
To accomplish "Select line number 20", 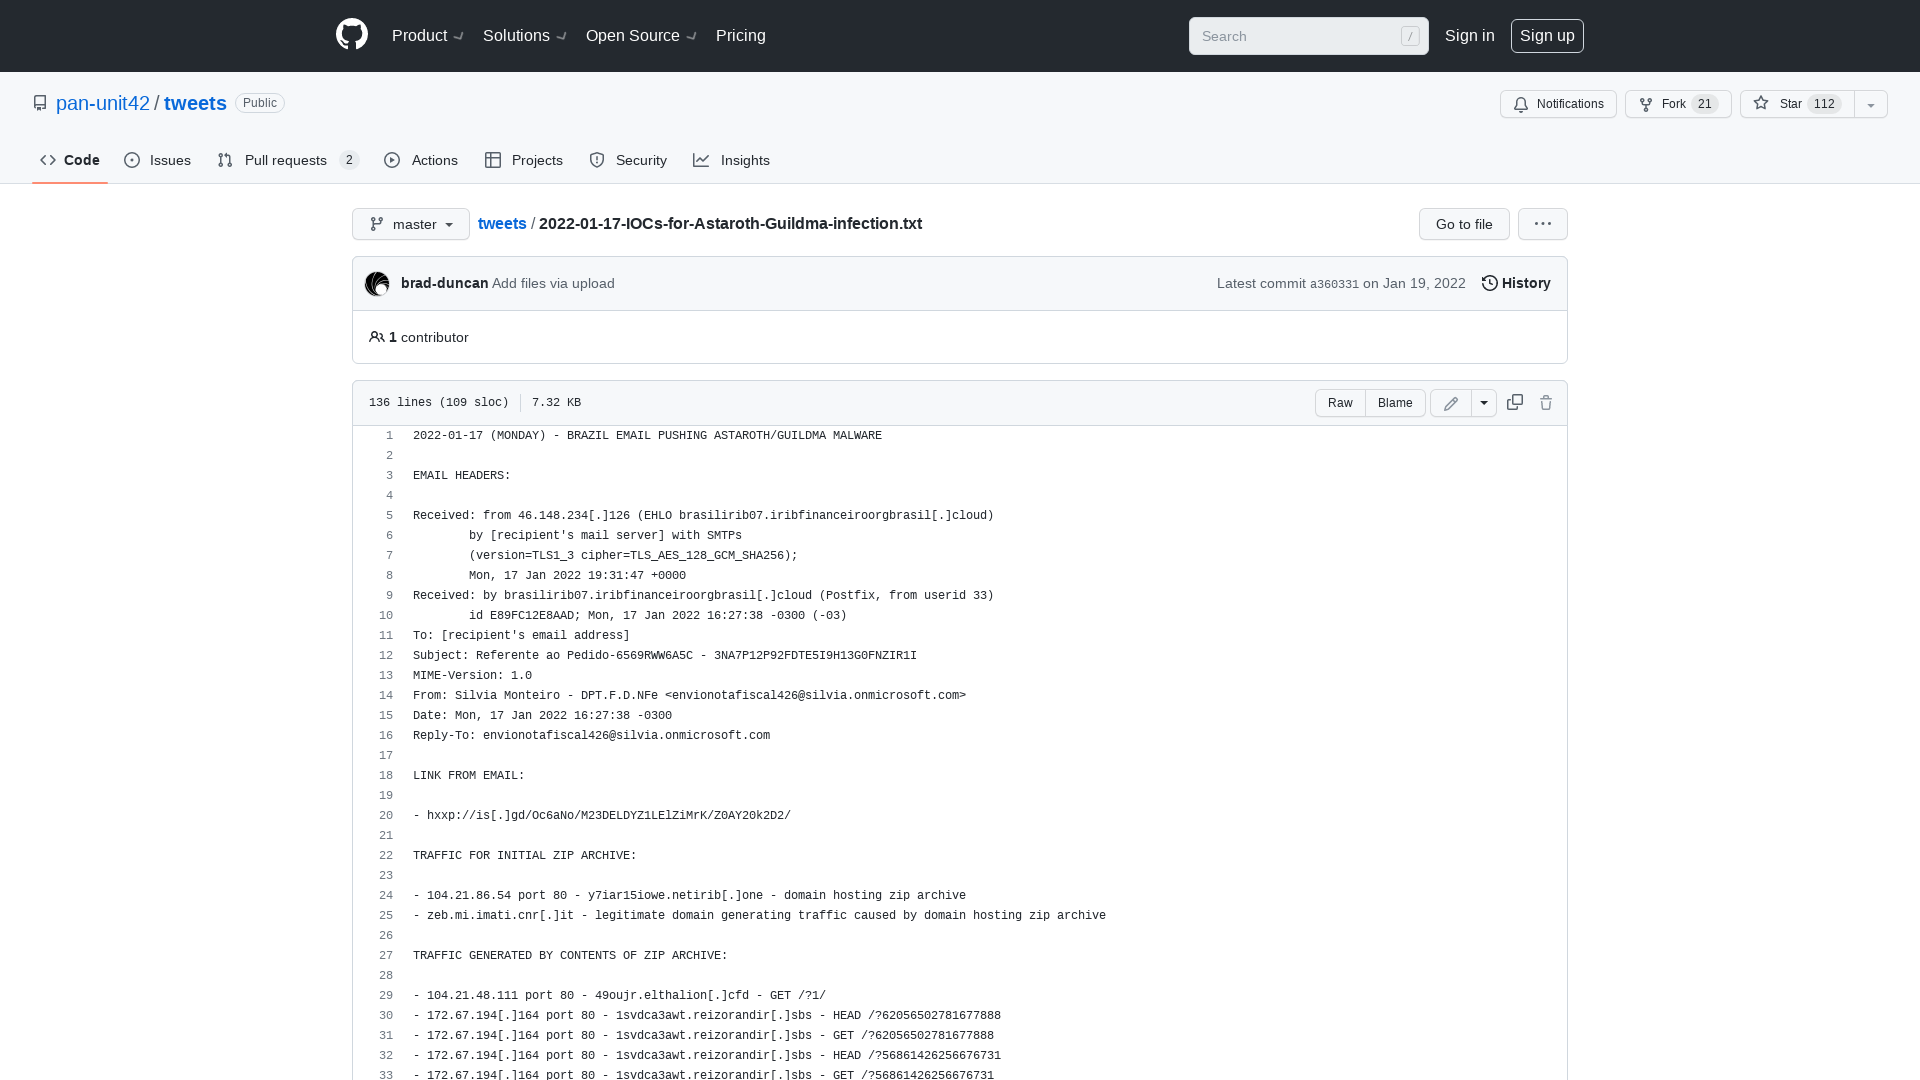I will point(386,816).
